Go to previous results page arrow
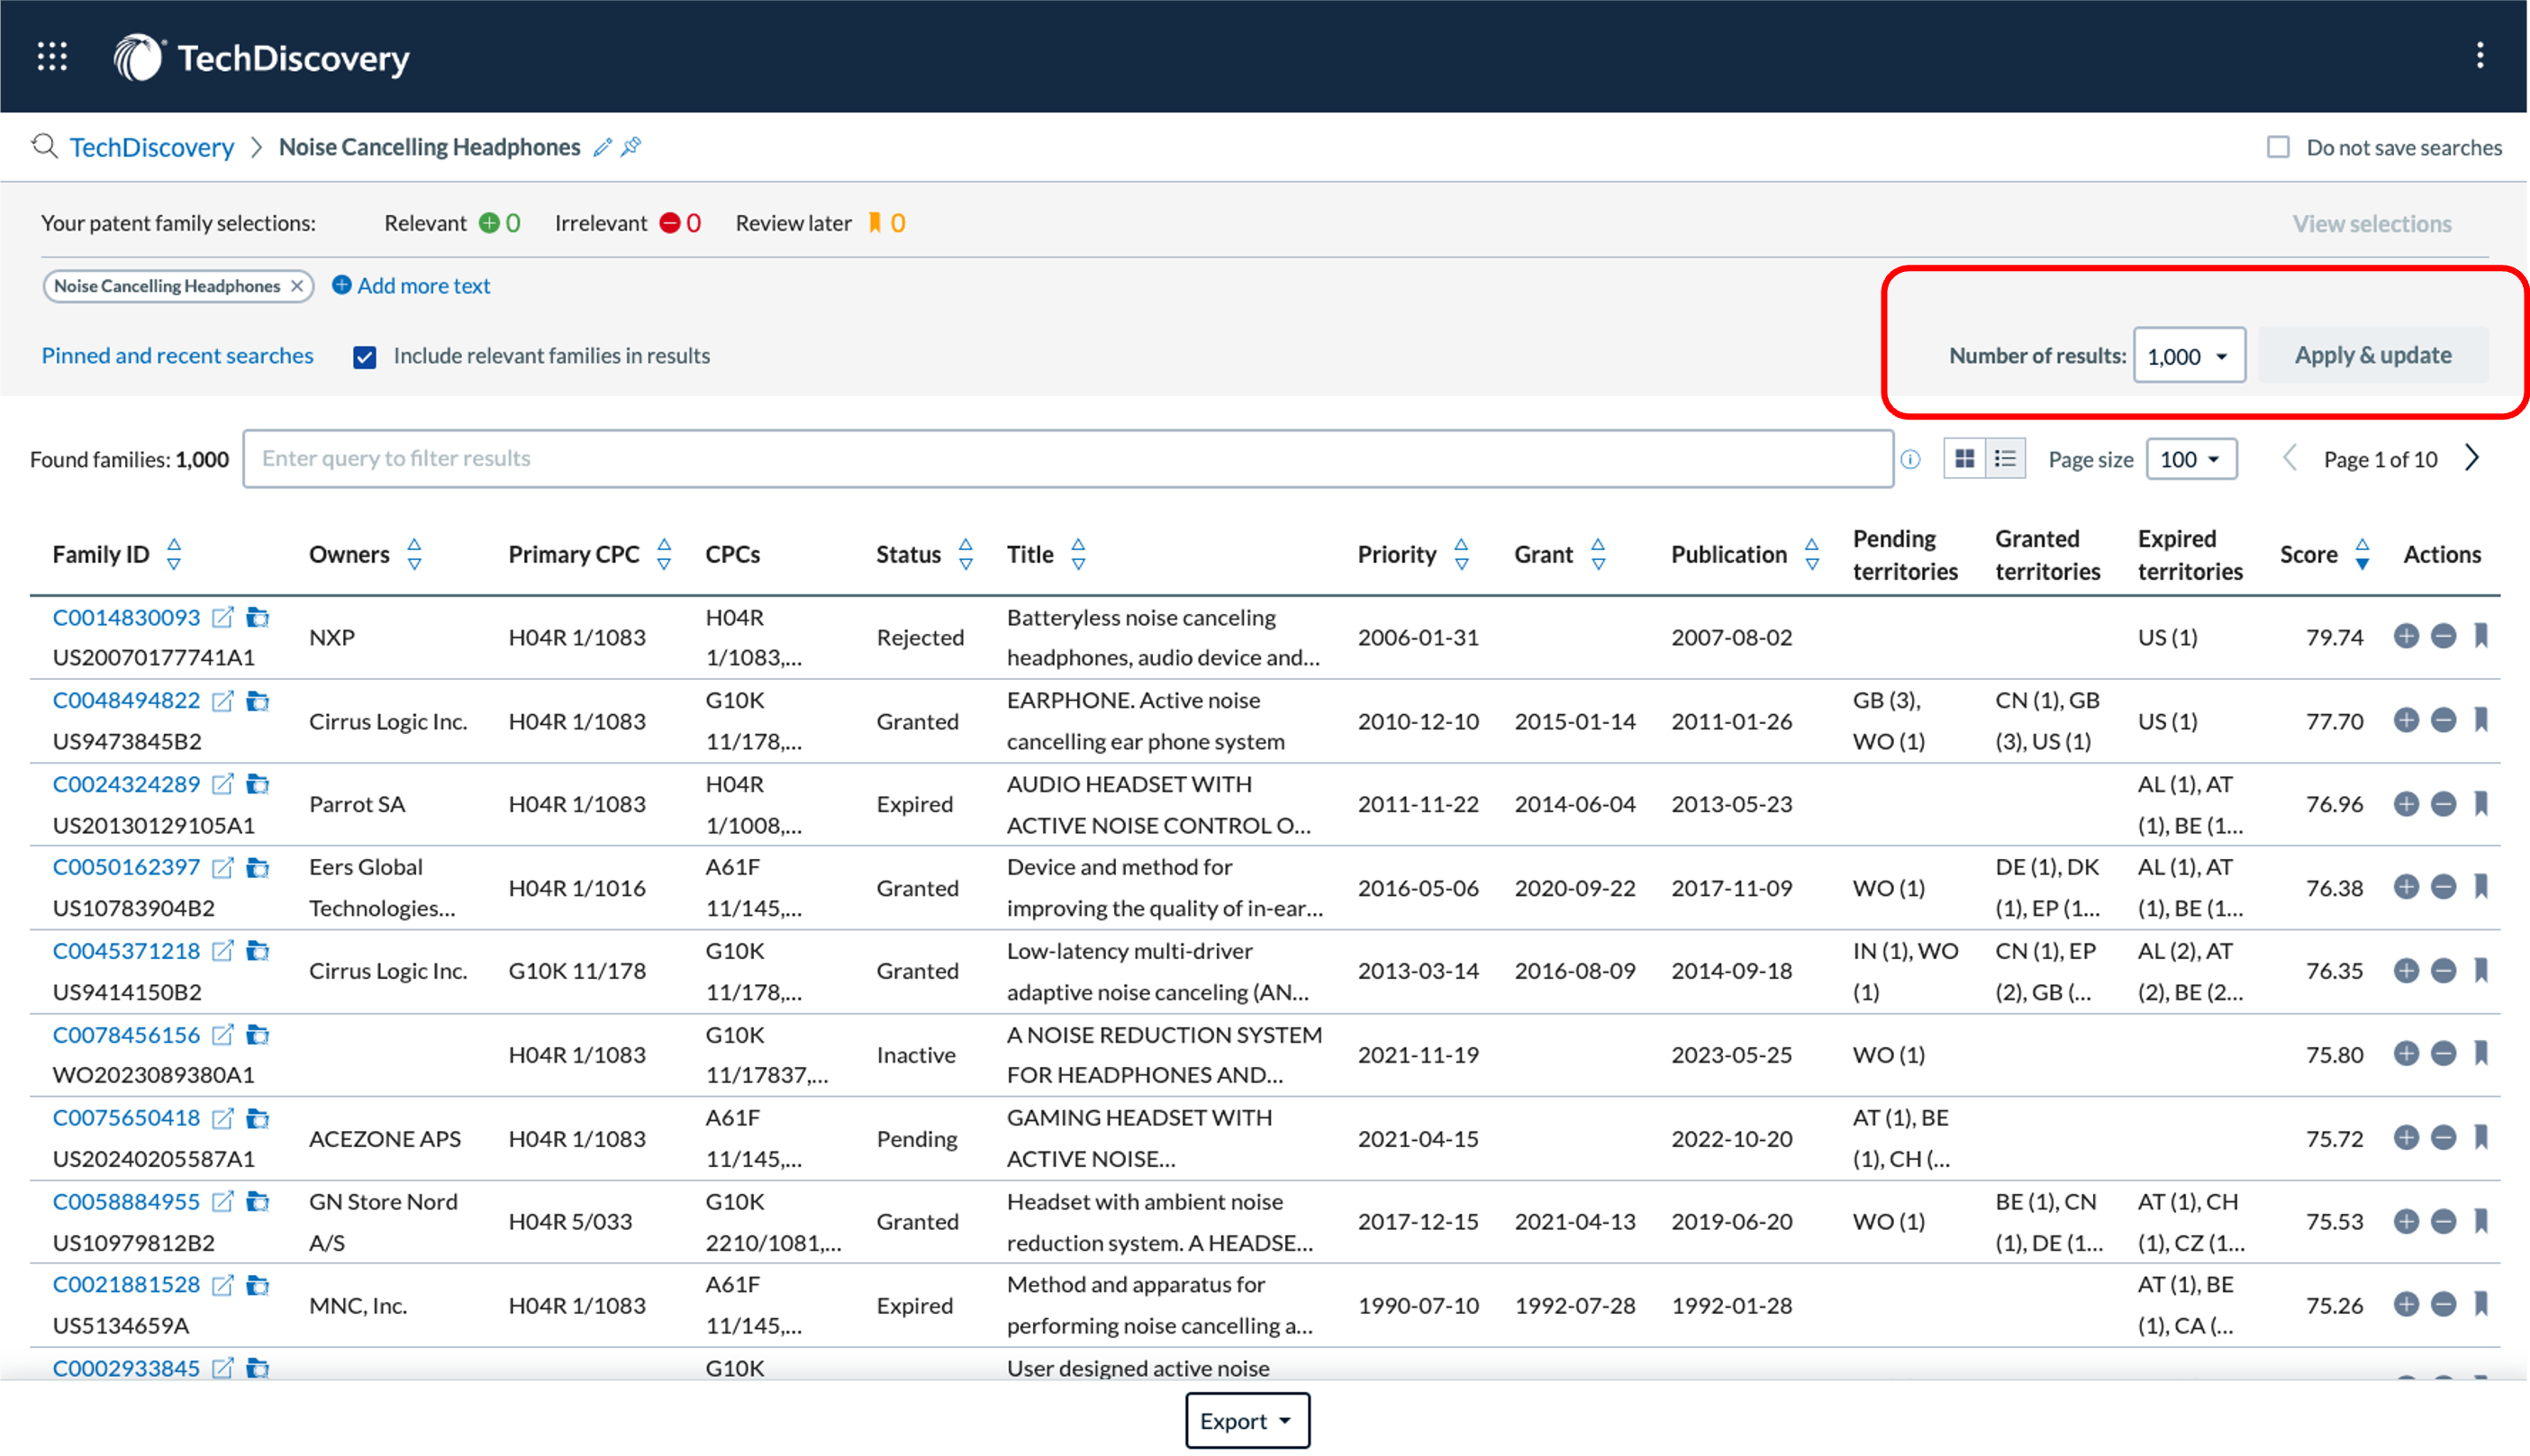Viewport: 2530px width, 1456px height. click(x=2289, y=458)
